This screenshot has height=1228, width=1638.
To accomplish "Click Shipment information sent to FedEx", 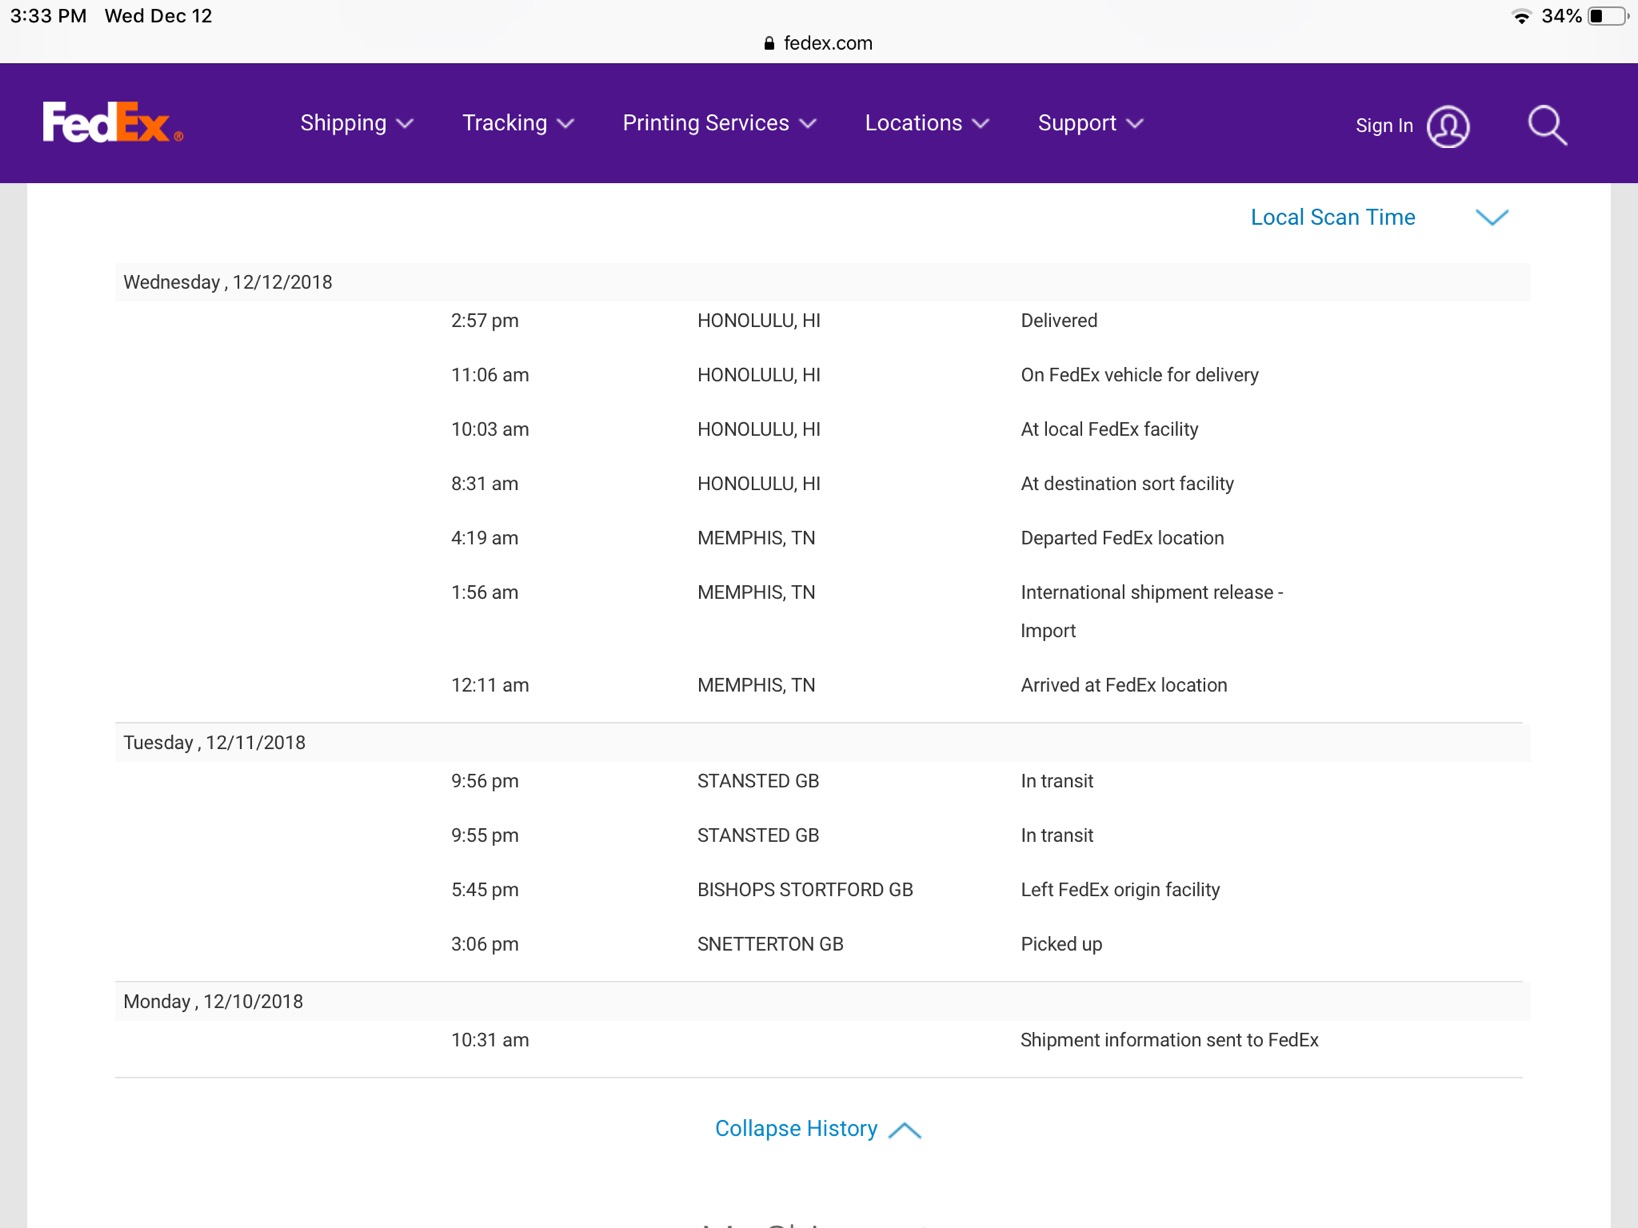I will click(1169, 1040).
